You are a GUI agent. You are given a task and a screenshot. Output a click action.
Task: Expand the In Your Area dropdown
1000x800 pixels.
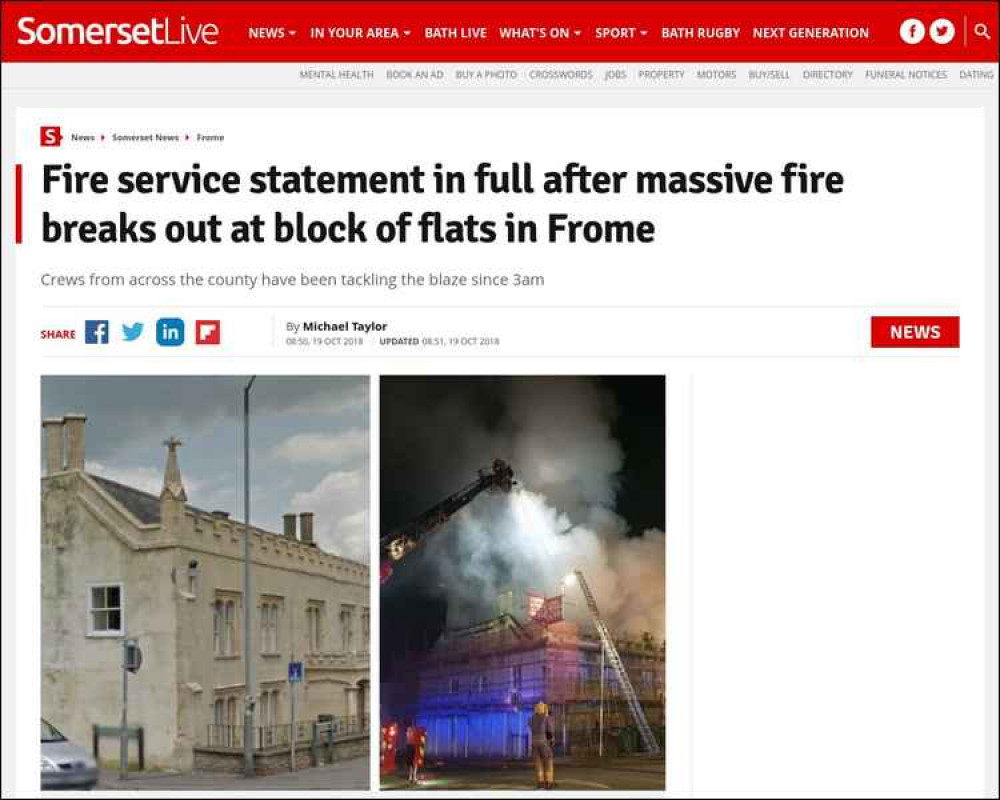click(360, 33)
